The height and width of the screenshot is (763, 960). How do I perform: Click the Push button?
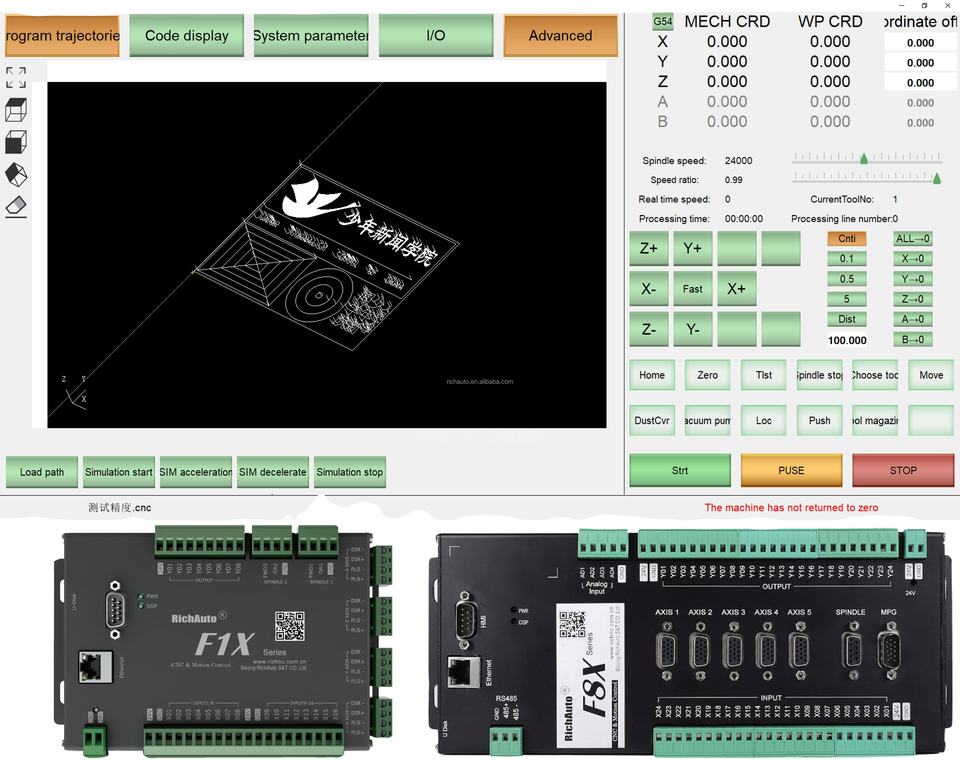[x=819, y=421]
